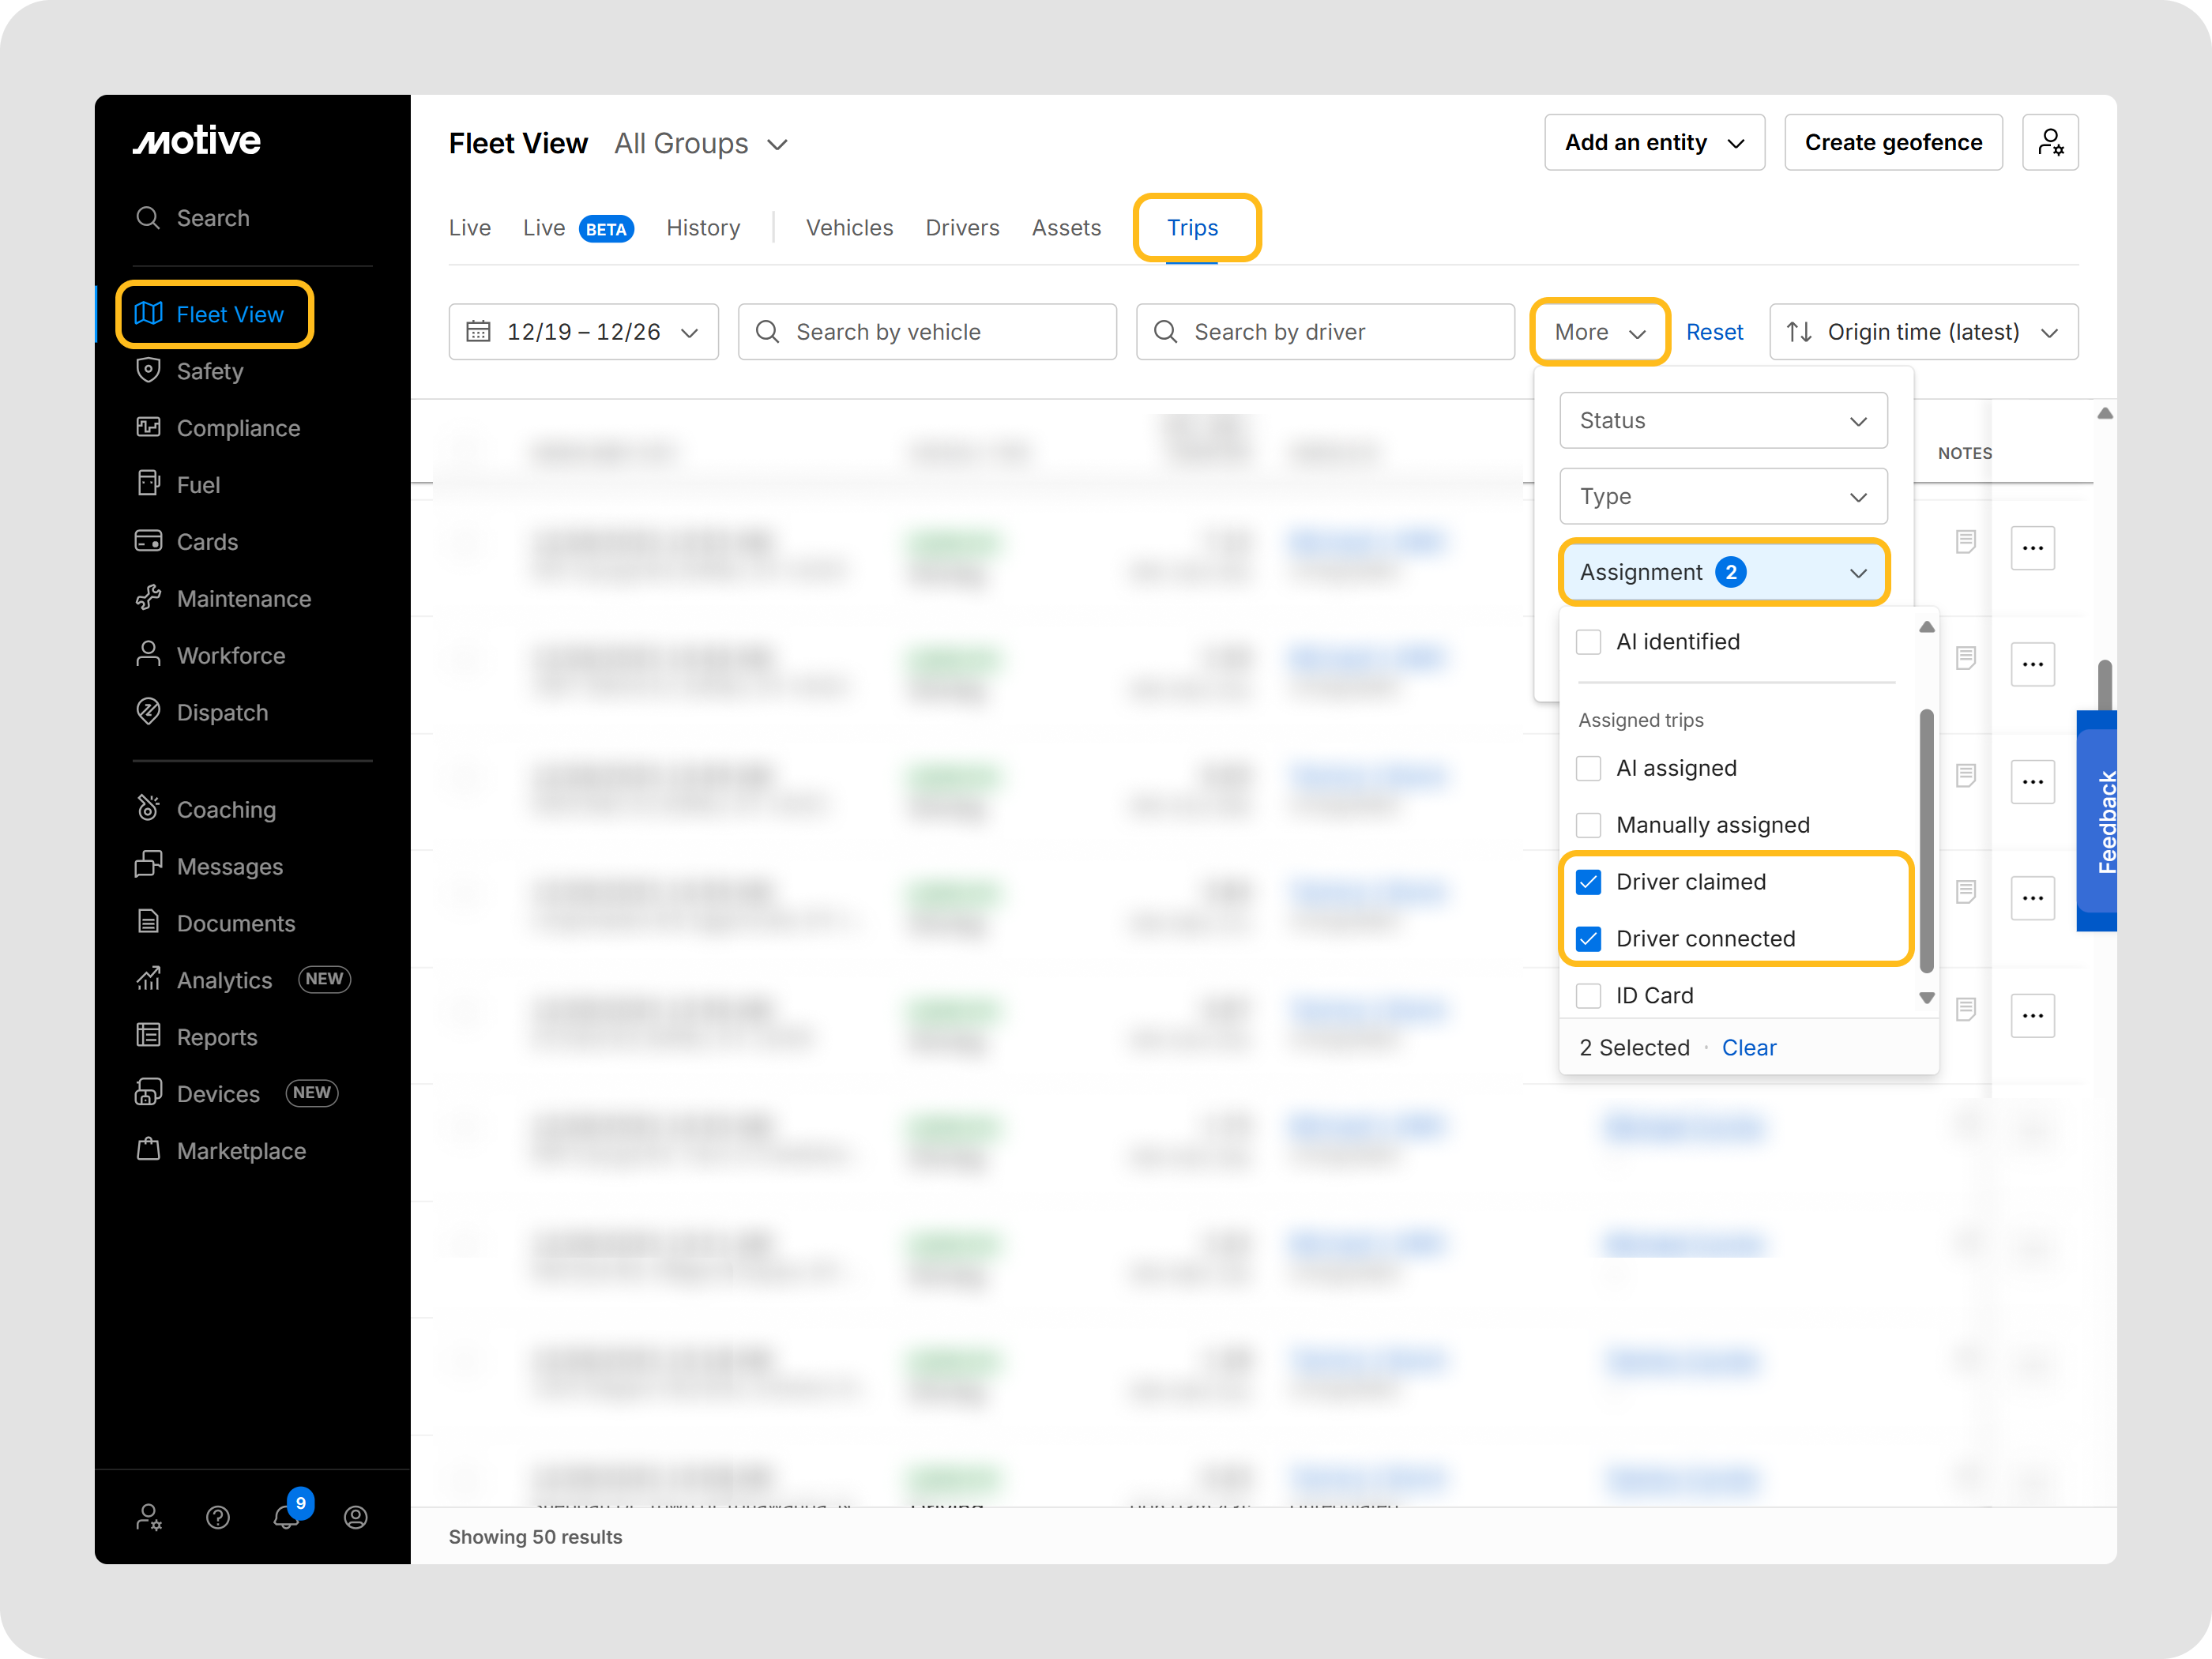Screen dimensions: 2212x1659
Task: Click user settings icon near Create geofence
Action: (2049, 142)
